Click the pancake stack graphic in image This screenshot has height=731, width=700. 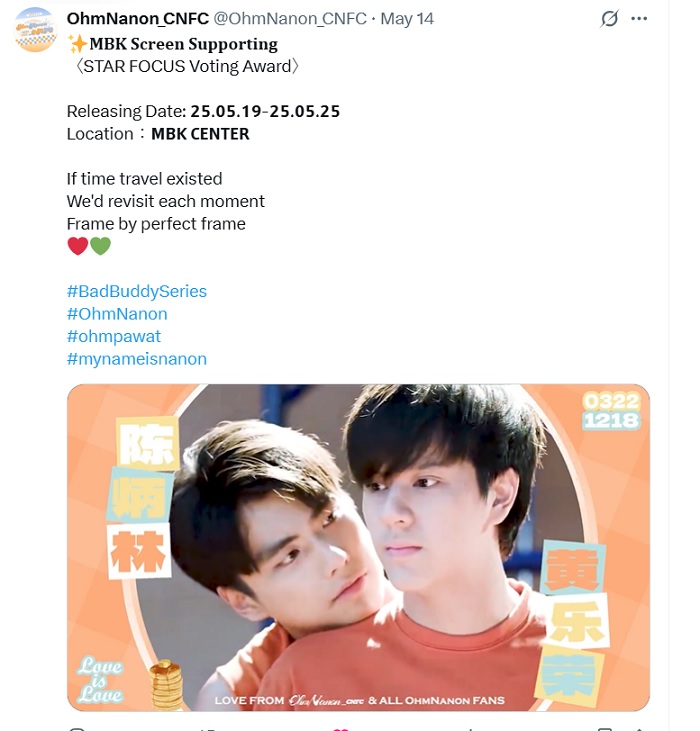[x=166, y=684]
